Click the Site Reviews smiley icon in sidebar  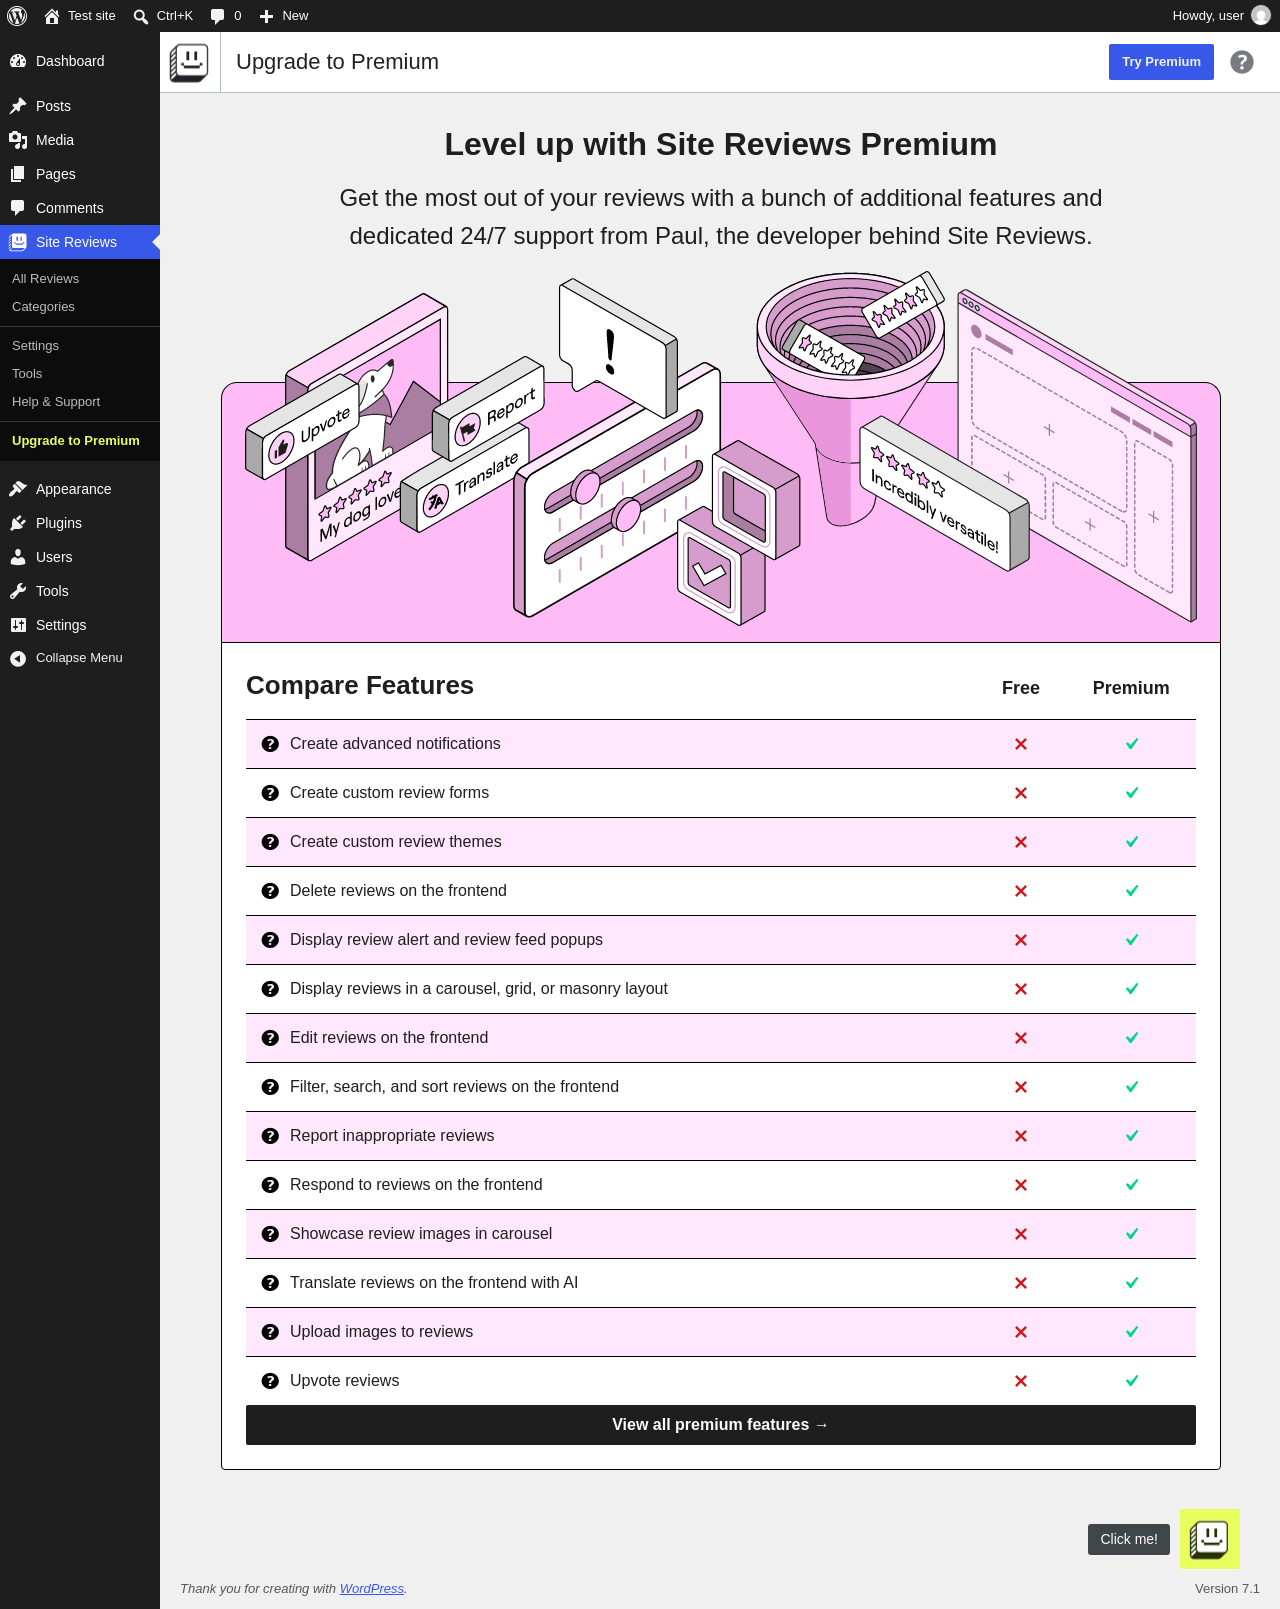(x=18, y=242)
